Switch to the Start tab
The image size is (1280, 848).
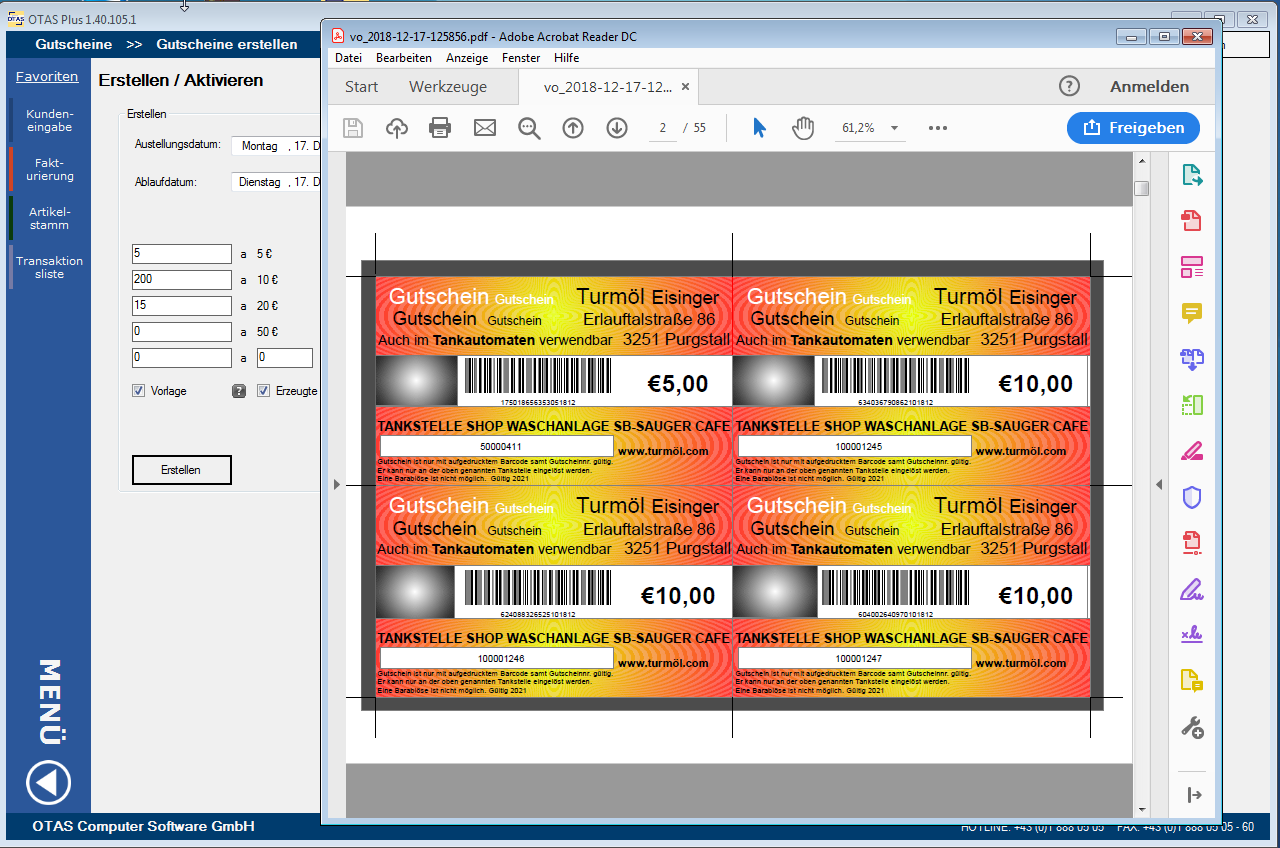coord(361,87)
